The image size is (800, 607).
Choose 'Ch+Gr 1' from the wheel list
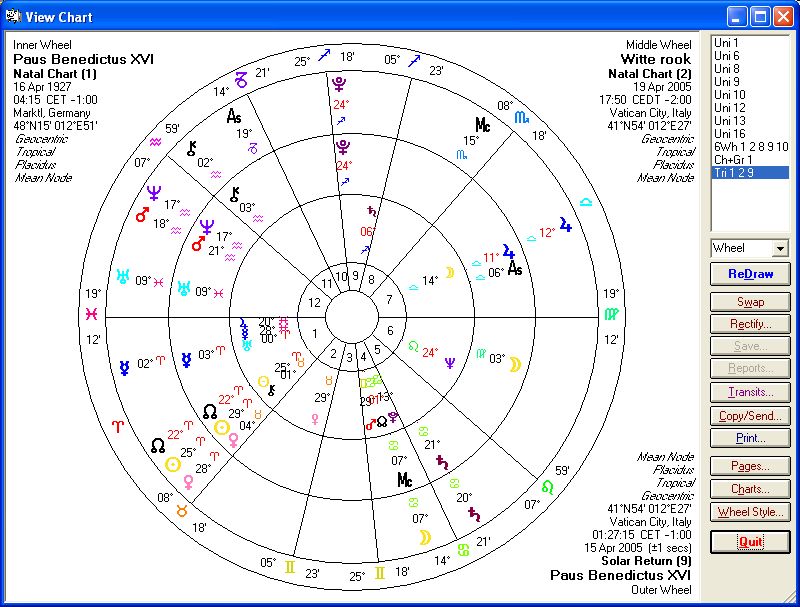(733, 160)
